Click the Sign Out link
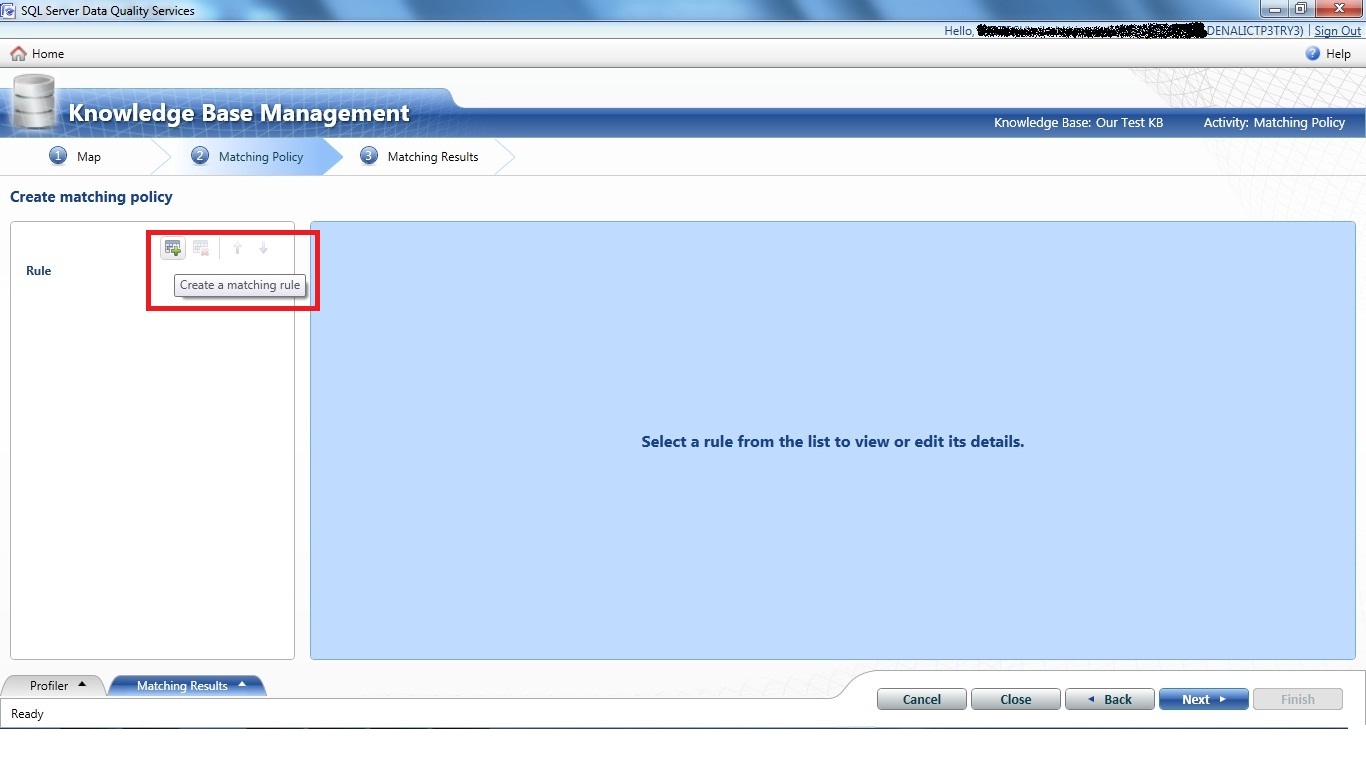 coord(1337,31)
